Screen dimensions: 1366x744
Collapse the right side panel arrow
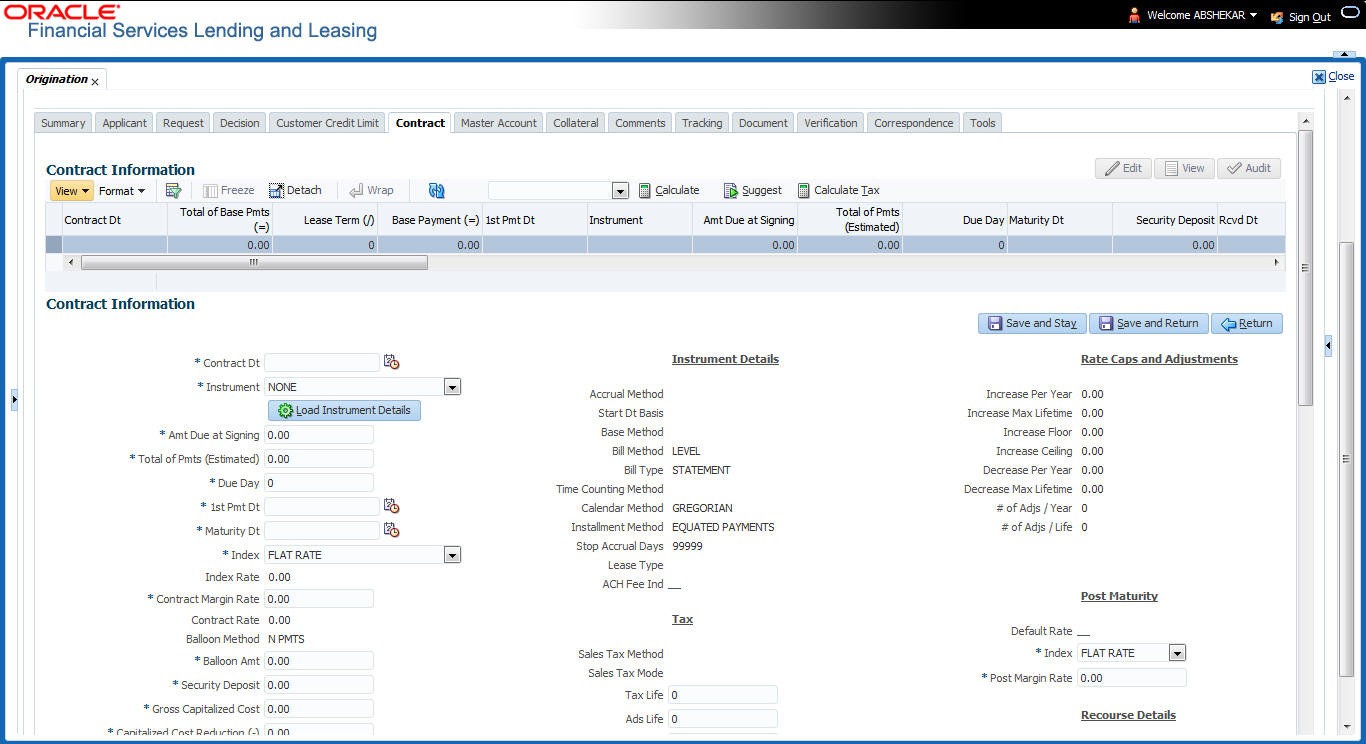(1328, 346)
